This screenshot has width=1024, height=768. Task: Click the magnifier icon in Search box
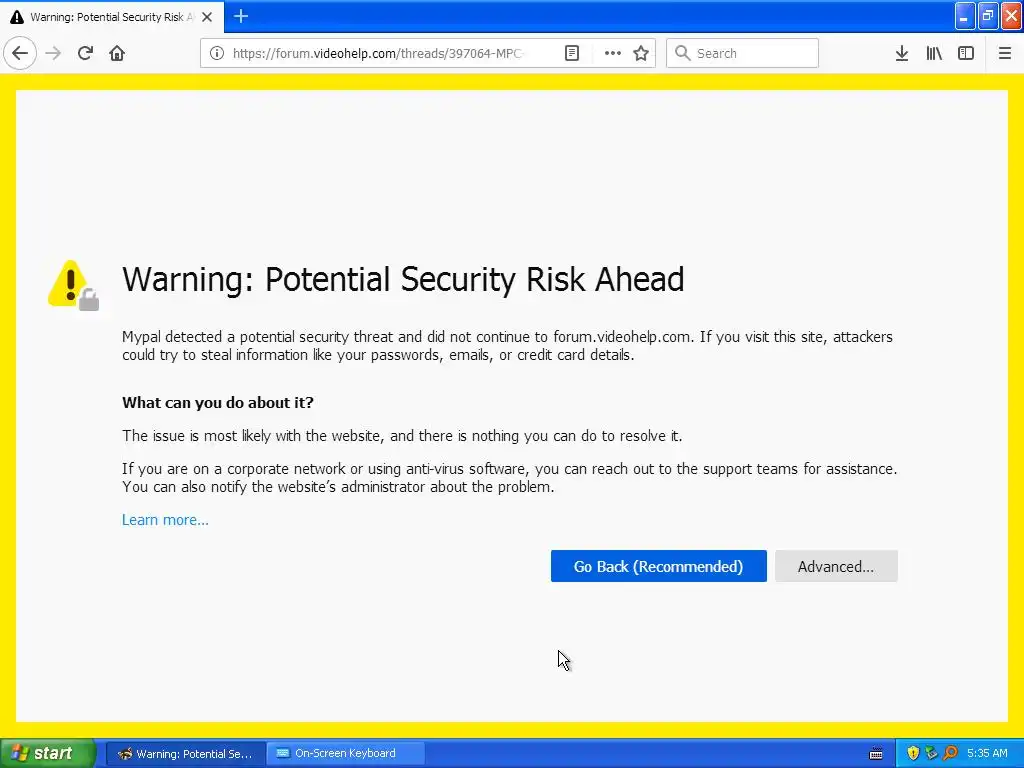click(682, 53)
